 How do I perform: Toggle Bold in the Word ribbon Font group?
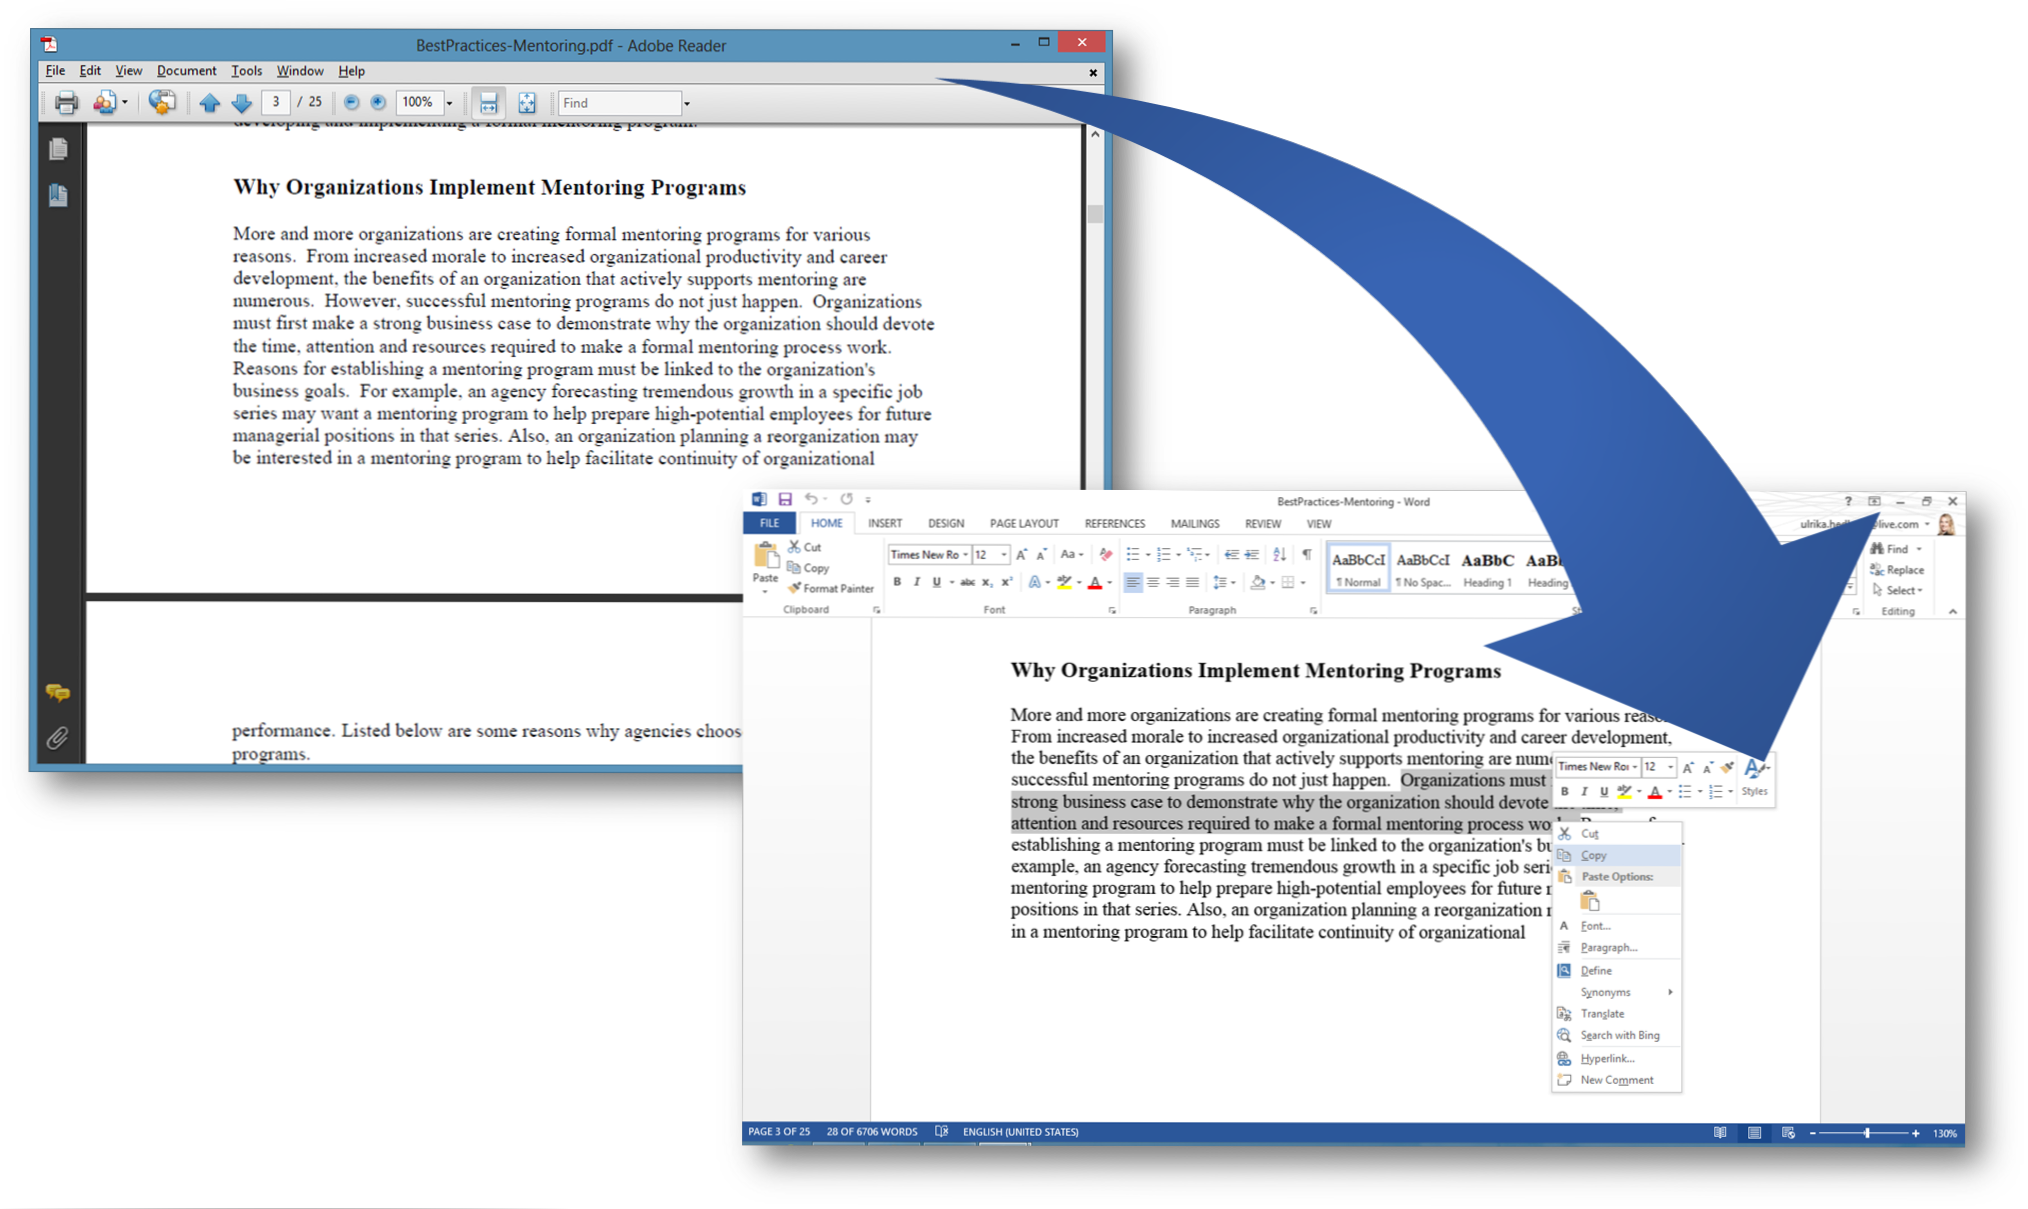point(897,582)
